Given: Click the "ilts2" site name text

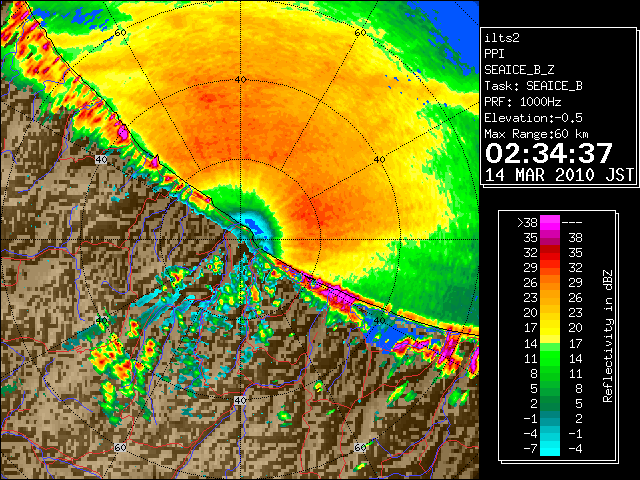Looking at the screenshot, I should click(502, 38).
